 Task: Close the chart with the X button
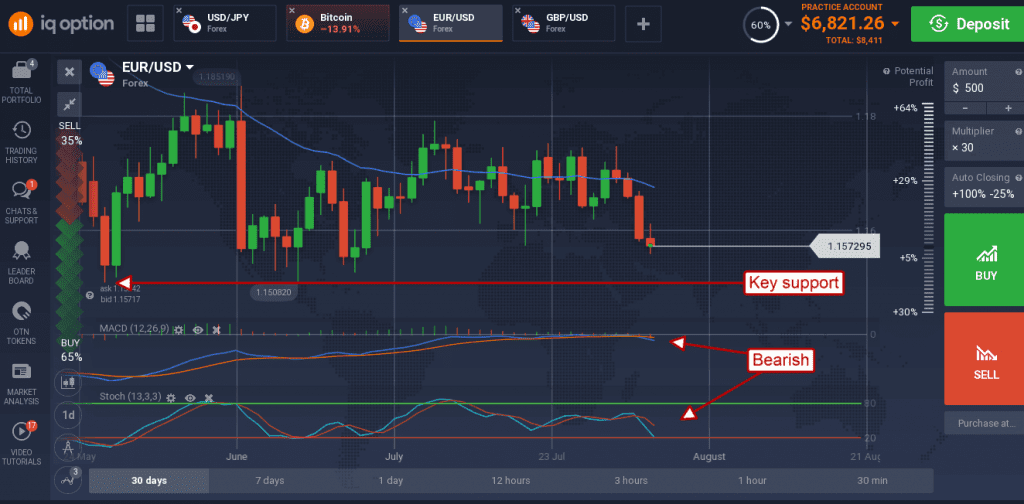(x=69, y=72)
